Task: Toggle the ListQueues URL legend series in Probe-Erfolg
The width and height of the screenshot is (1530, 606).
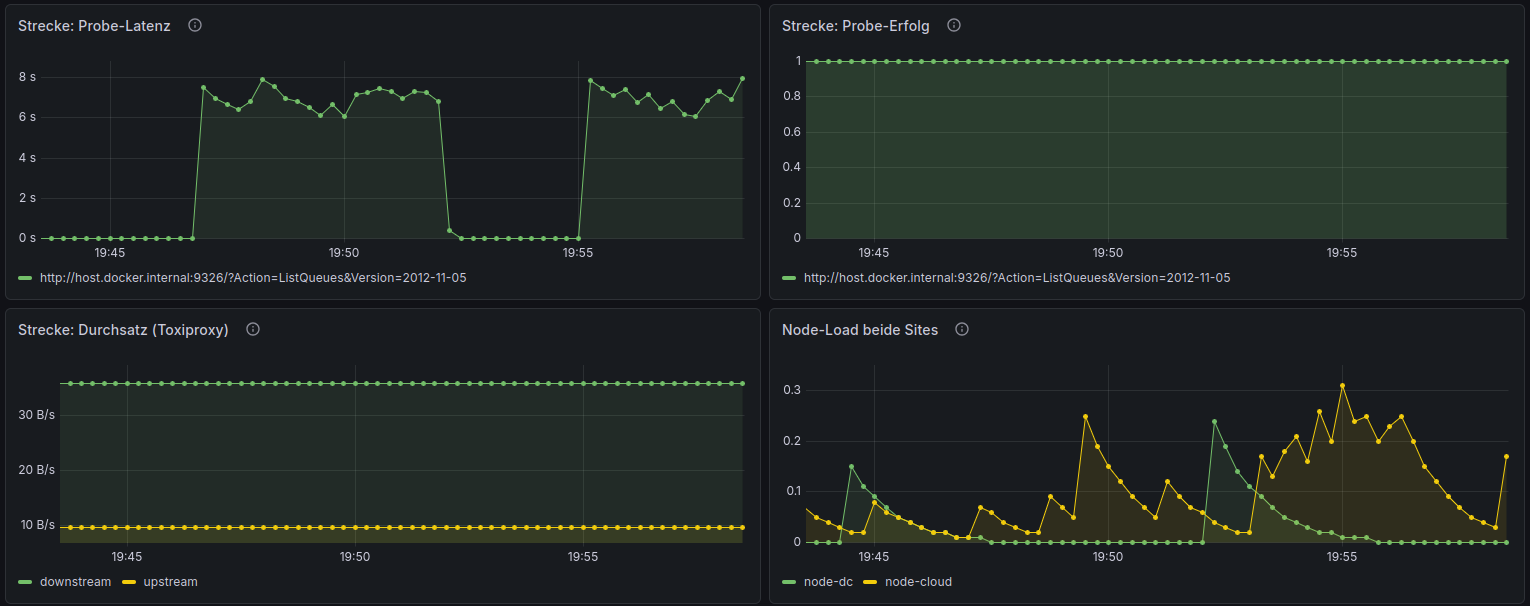Action: point(1017,278)
